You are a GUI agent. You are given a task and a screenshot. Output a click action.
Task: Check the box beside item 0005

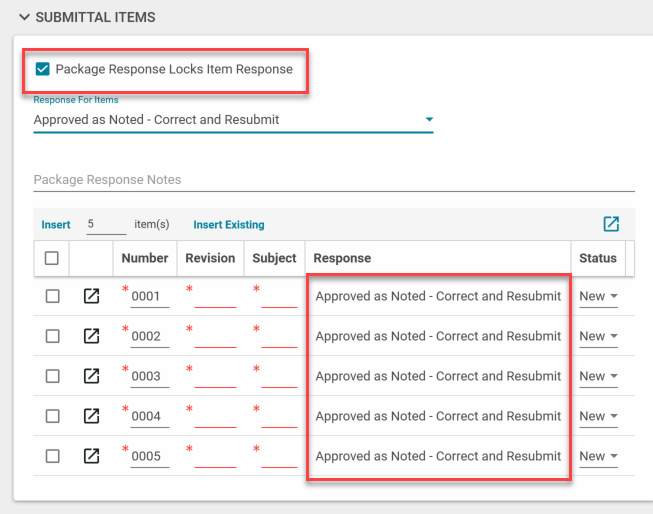pyautogui.click(x=52, y=456)
